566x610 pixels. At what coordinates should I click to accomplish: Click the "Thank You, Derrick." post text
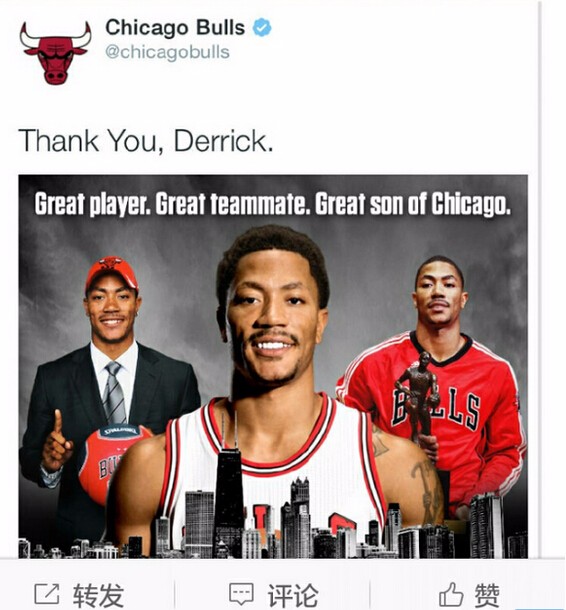(x=145, y=141)
